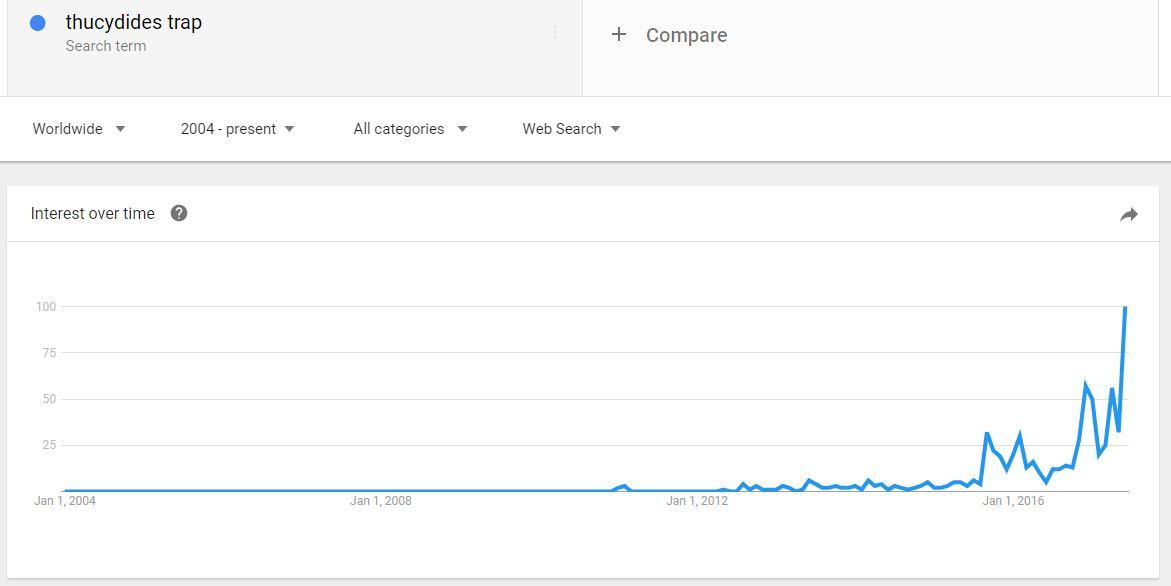This screenshot has height=586, width=1171.
Task: Open the Interest over time help icon
Action: point(178,213)
